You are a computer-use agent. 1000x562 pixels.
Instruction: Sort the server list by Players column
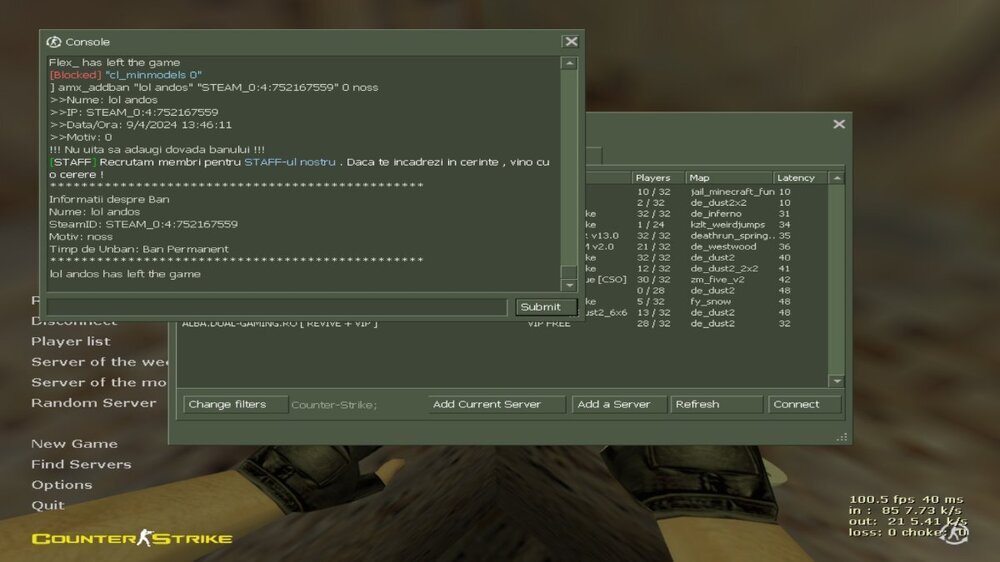656,178
